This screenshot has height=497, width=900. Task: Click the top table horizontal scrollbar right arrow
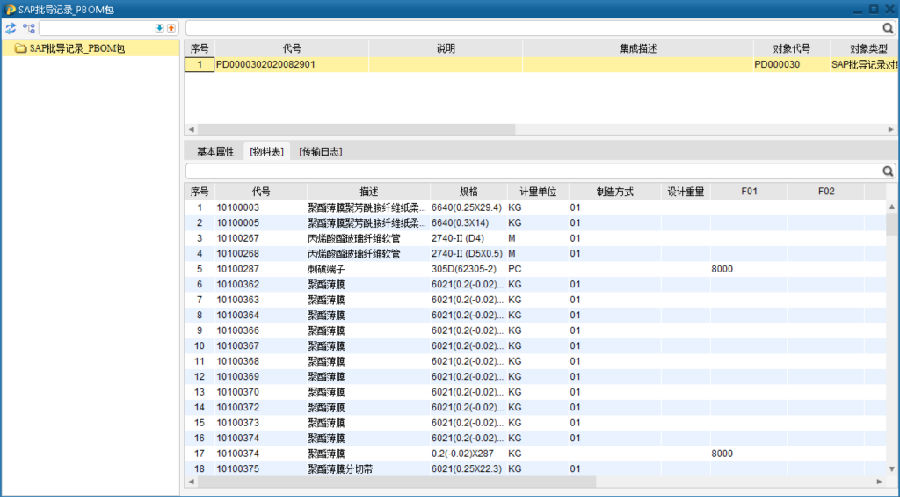coord(891,130)
